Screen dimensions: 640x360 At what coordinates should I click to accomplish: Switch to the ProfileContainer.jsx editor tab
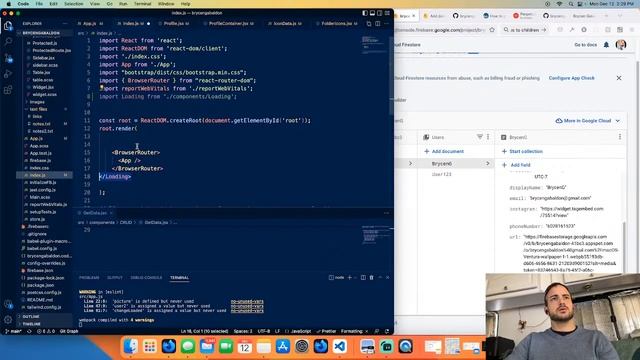point(230,24)
